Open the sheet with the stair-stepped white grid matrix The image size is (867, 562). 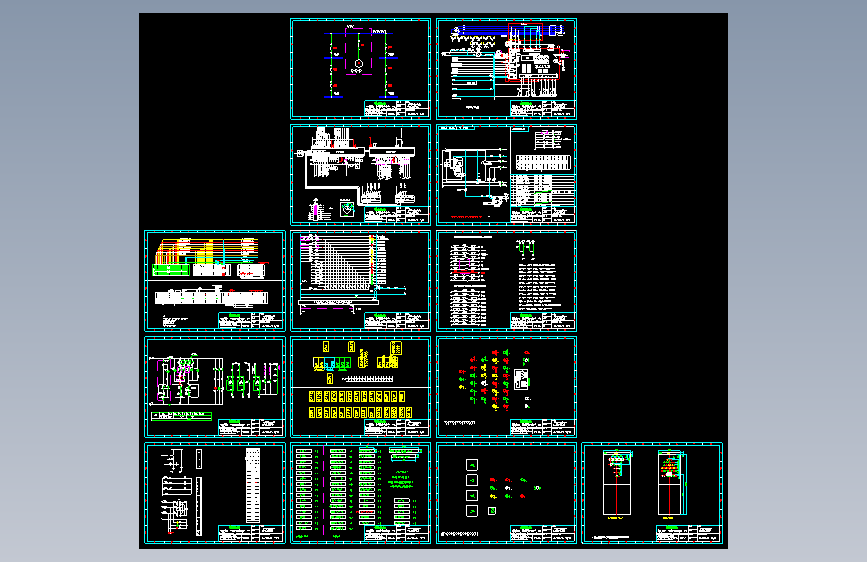pos(361,281)
